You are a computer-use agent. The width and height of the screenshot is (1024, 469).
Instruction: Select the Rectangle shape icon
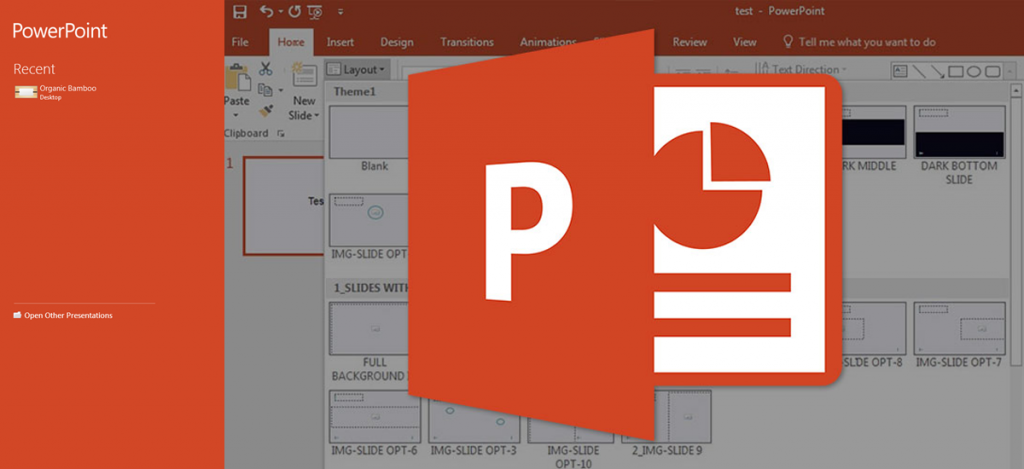[956, 71]
